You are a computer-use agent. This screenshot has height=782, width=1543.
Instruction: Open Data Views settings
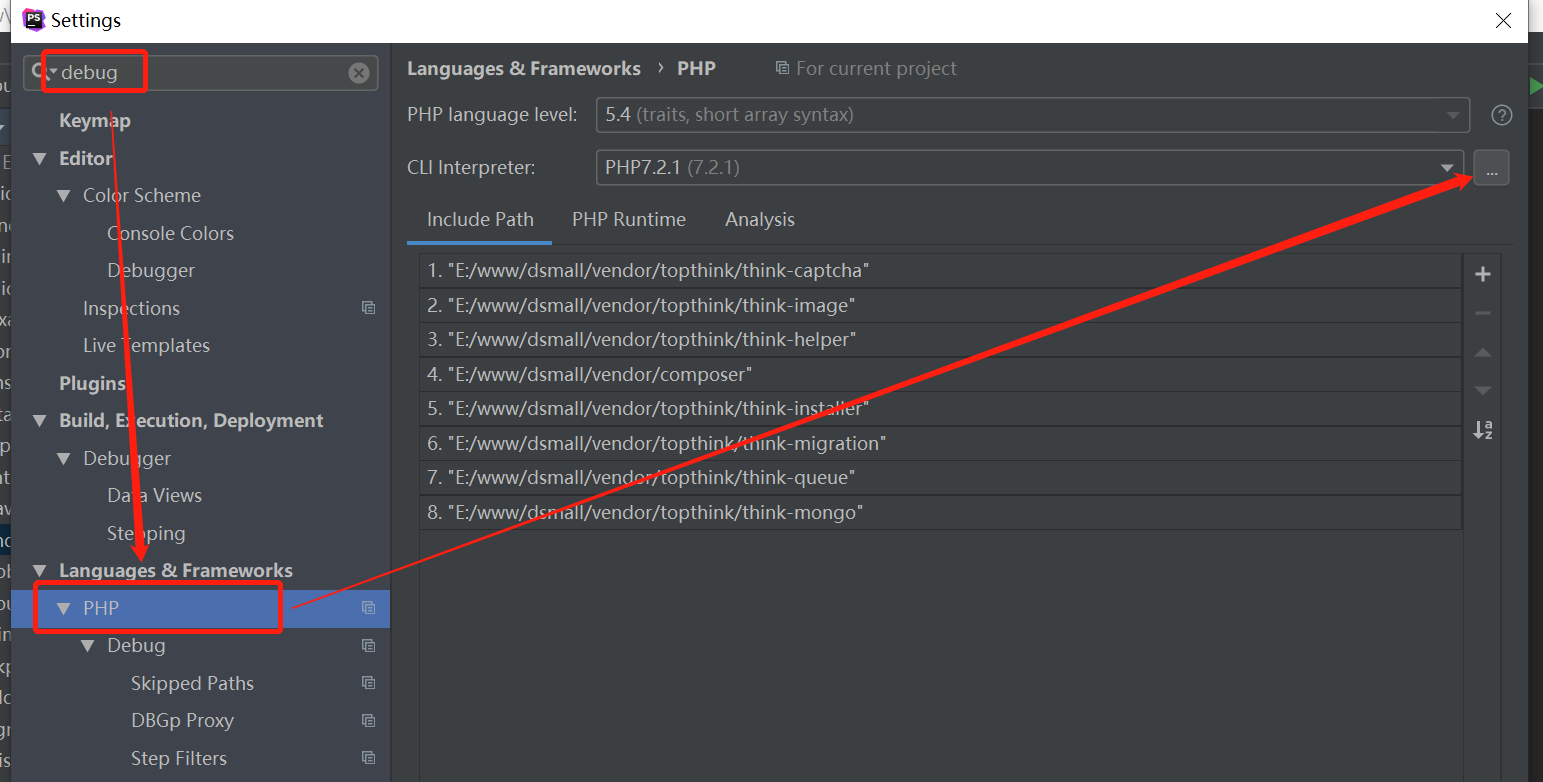(x=154, y=495)
